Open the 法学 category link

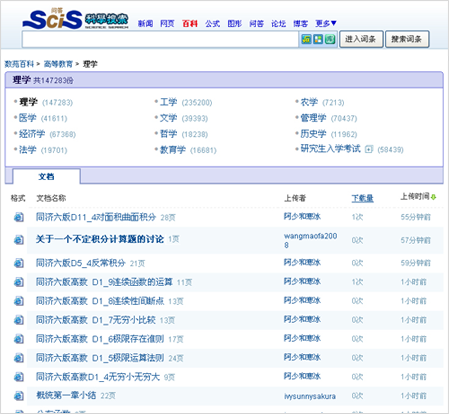[x=28, y=150]
